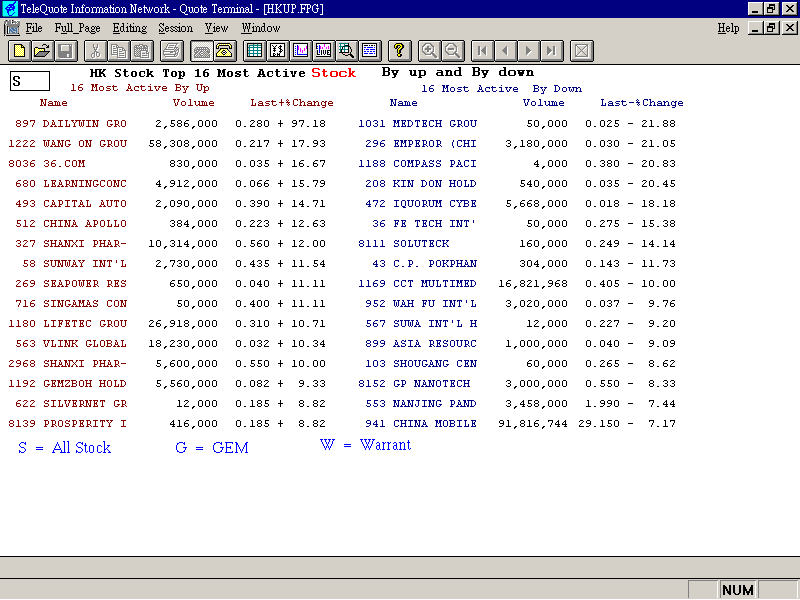Image resolution: width=800 pixels, height=600 pixels.
Task: Select the 296 EMPEROR (CHI stock
Action: pos(520,143)
